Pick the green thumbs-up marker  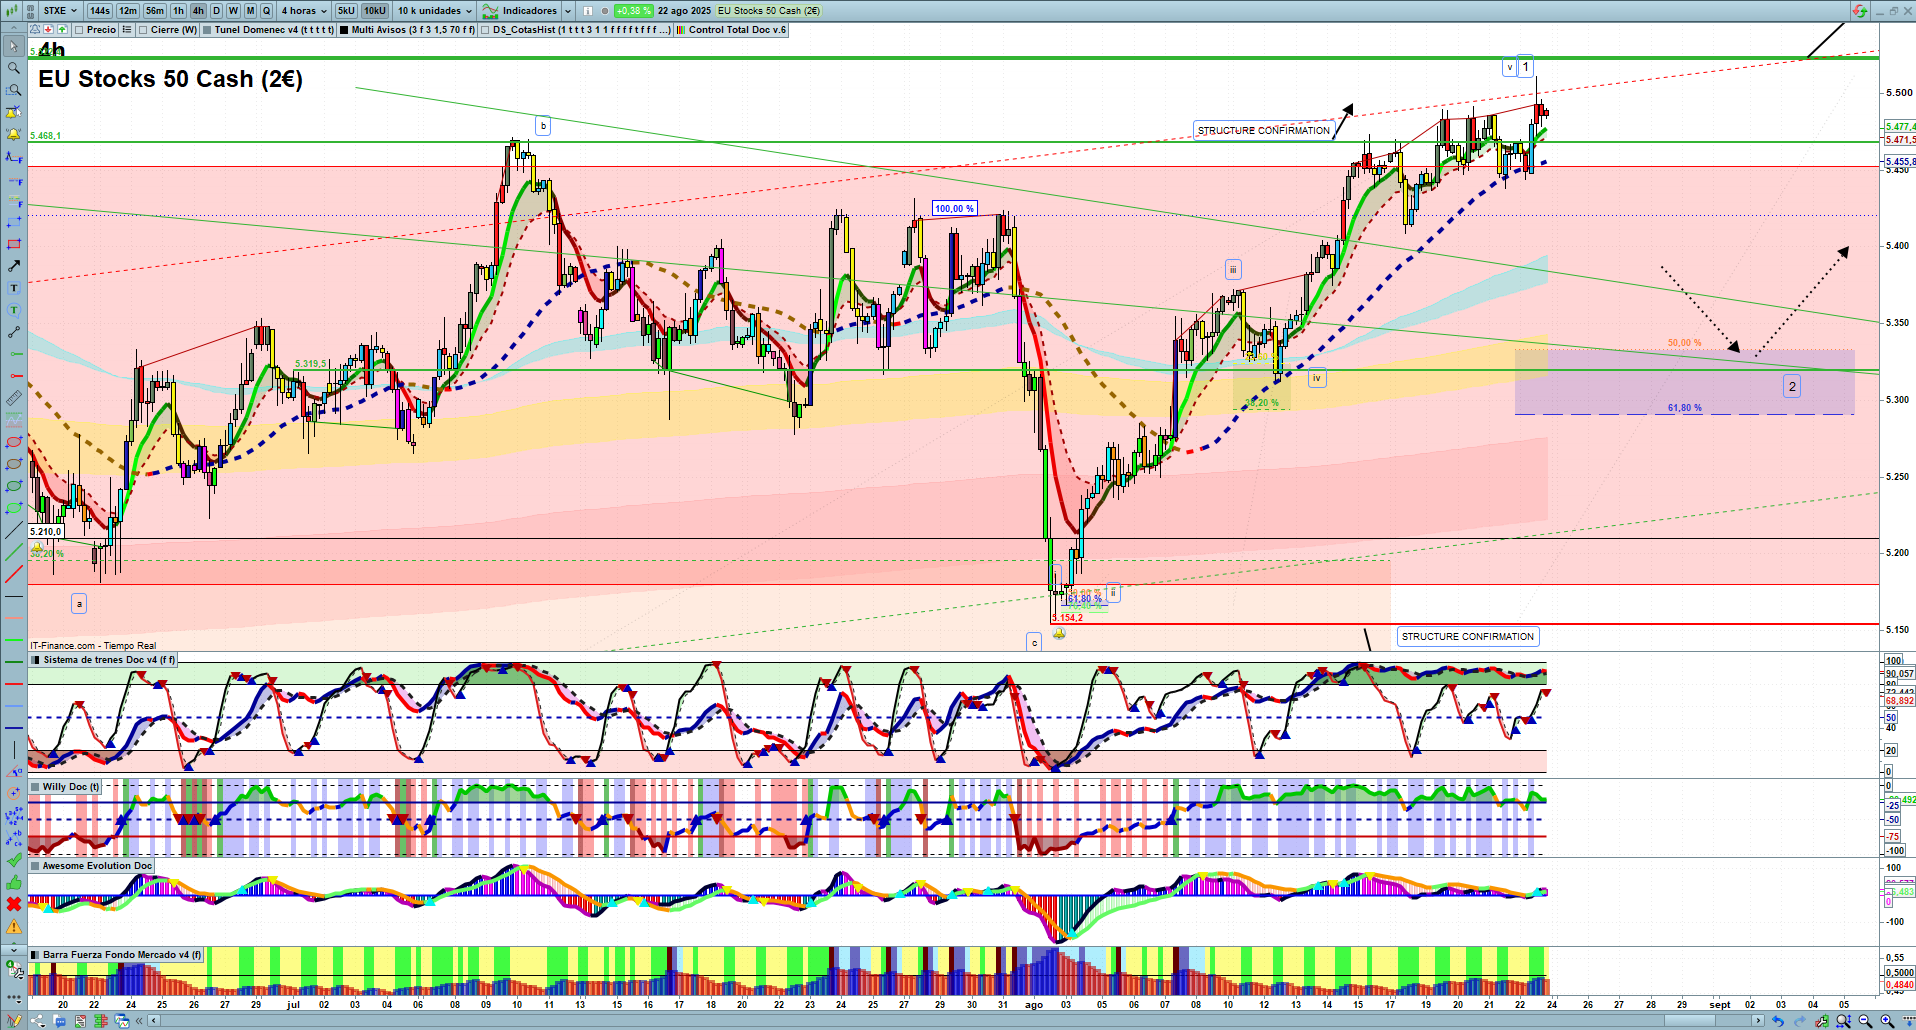click(14, 882)
